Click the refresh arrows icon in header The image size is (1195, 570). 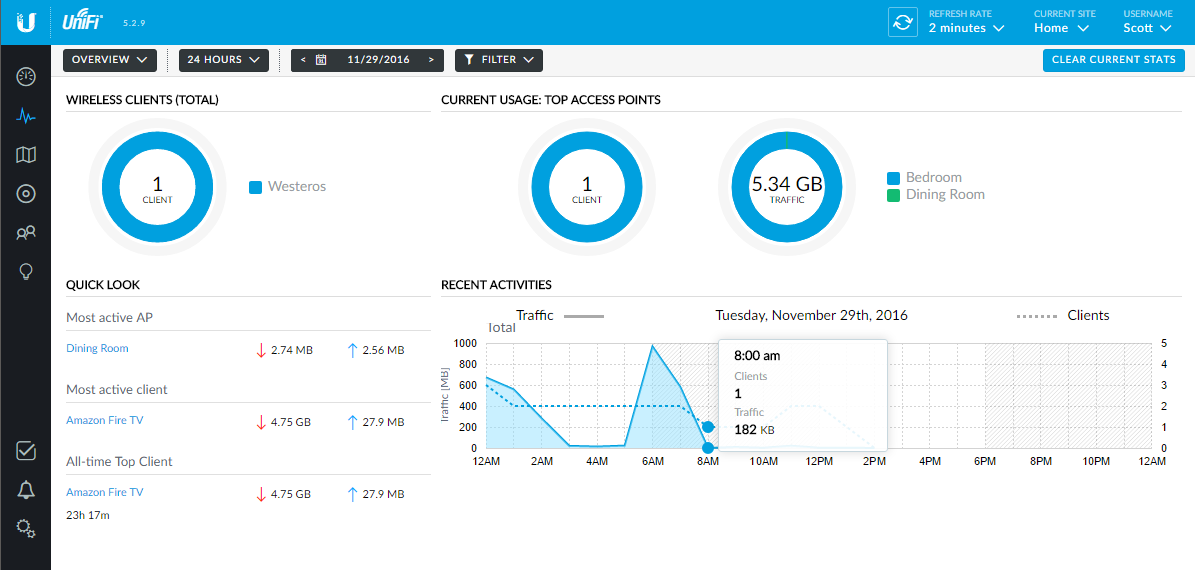click(903, 22)
